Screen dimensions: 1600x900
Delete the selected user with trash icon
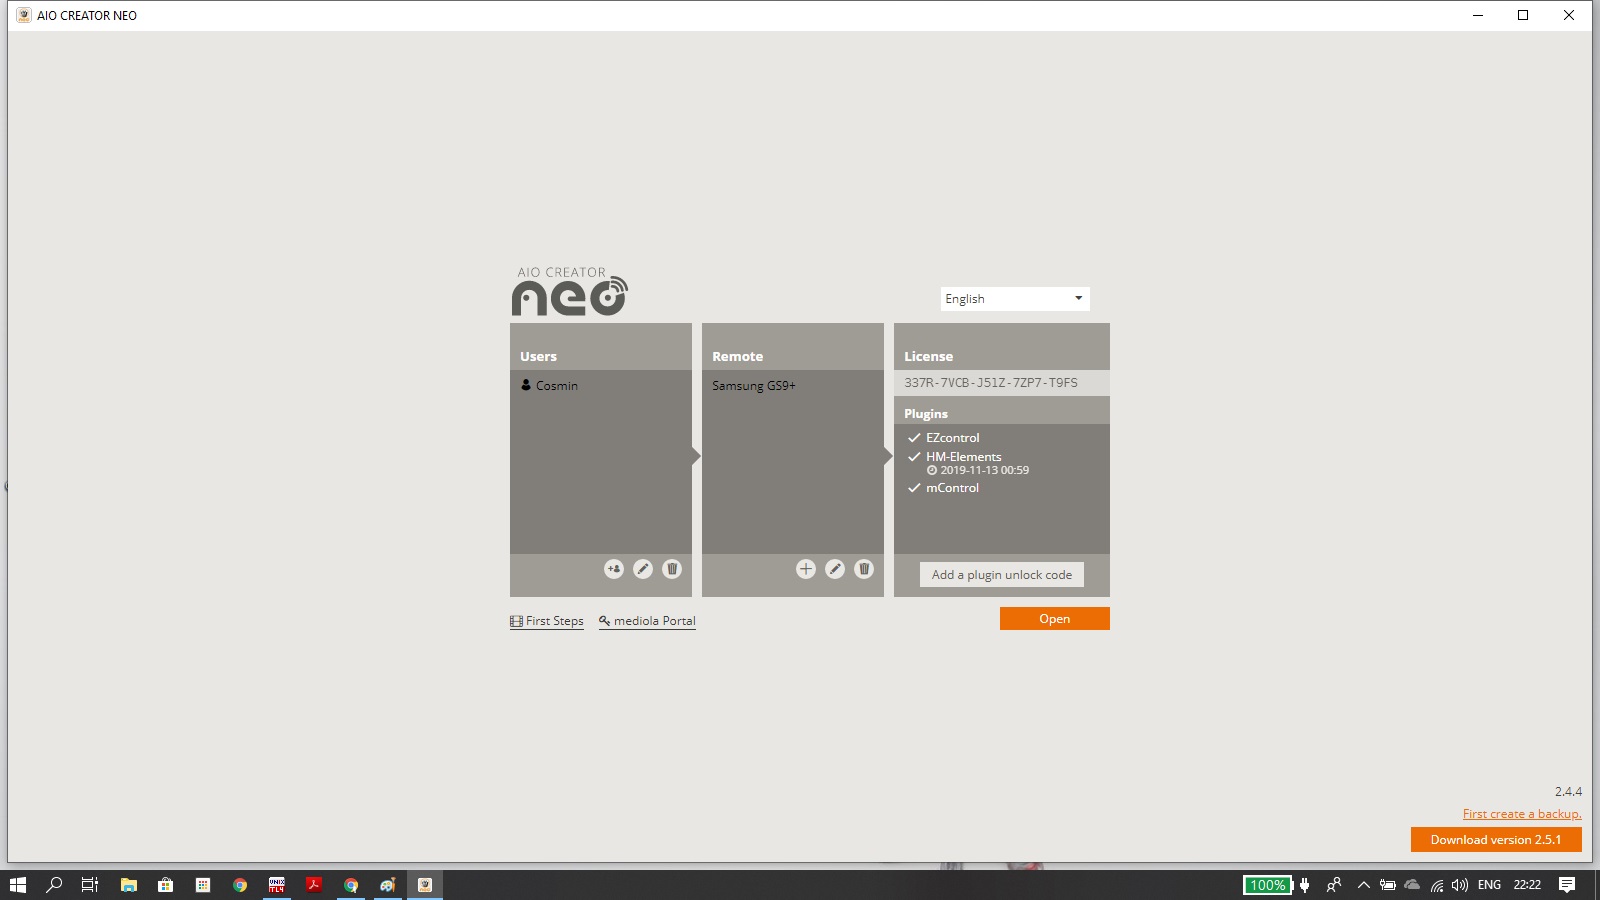tap(672, 569)
